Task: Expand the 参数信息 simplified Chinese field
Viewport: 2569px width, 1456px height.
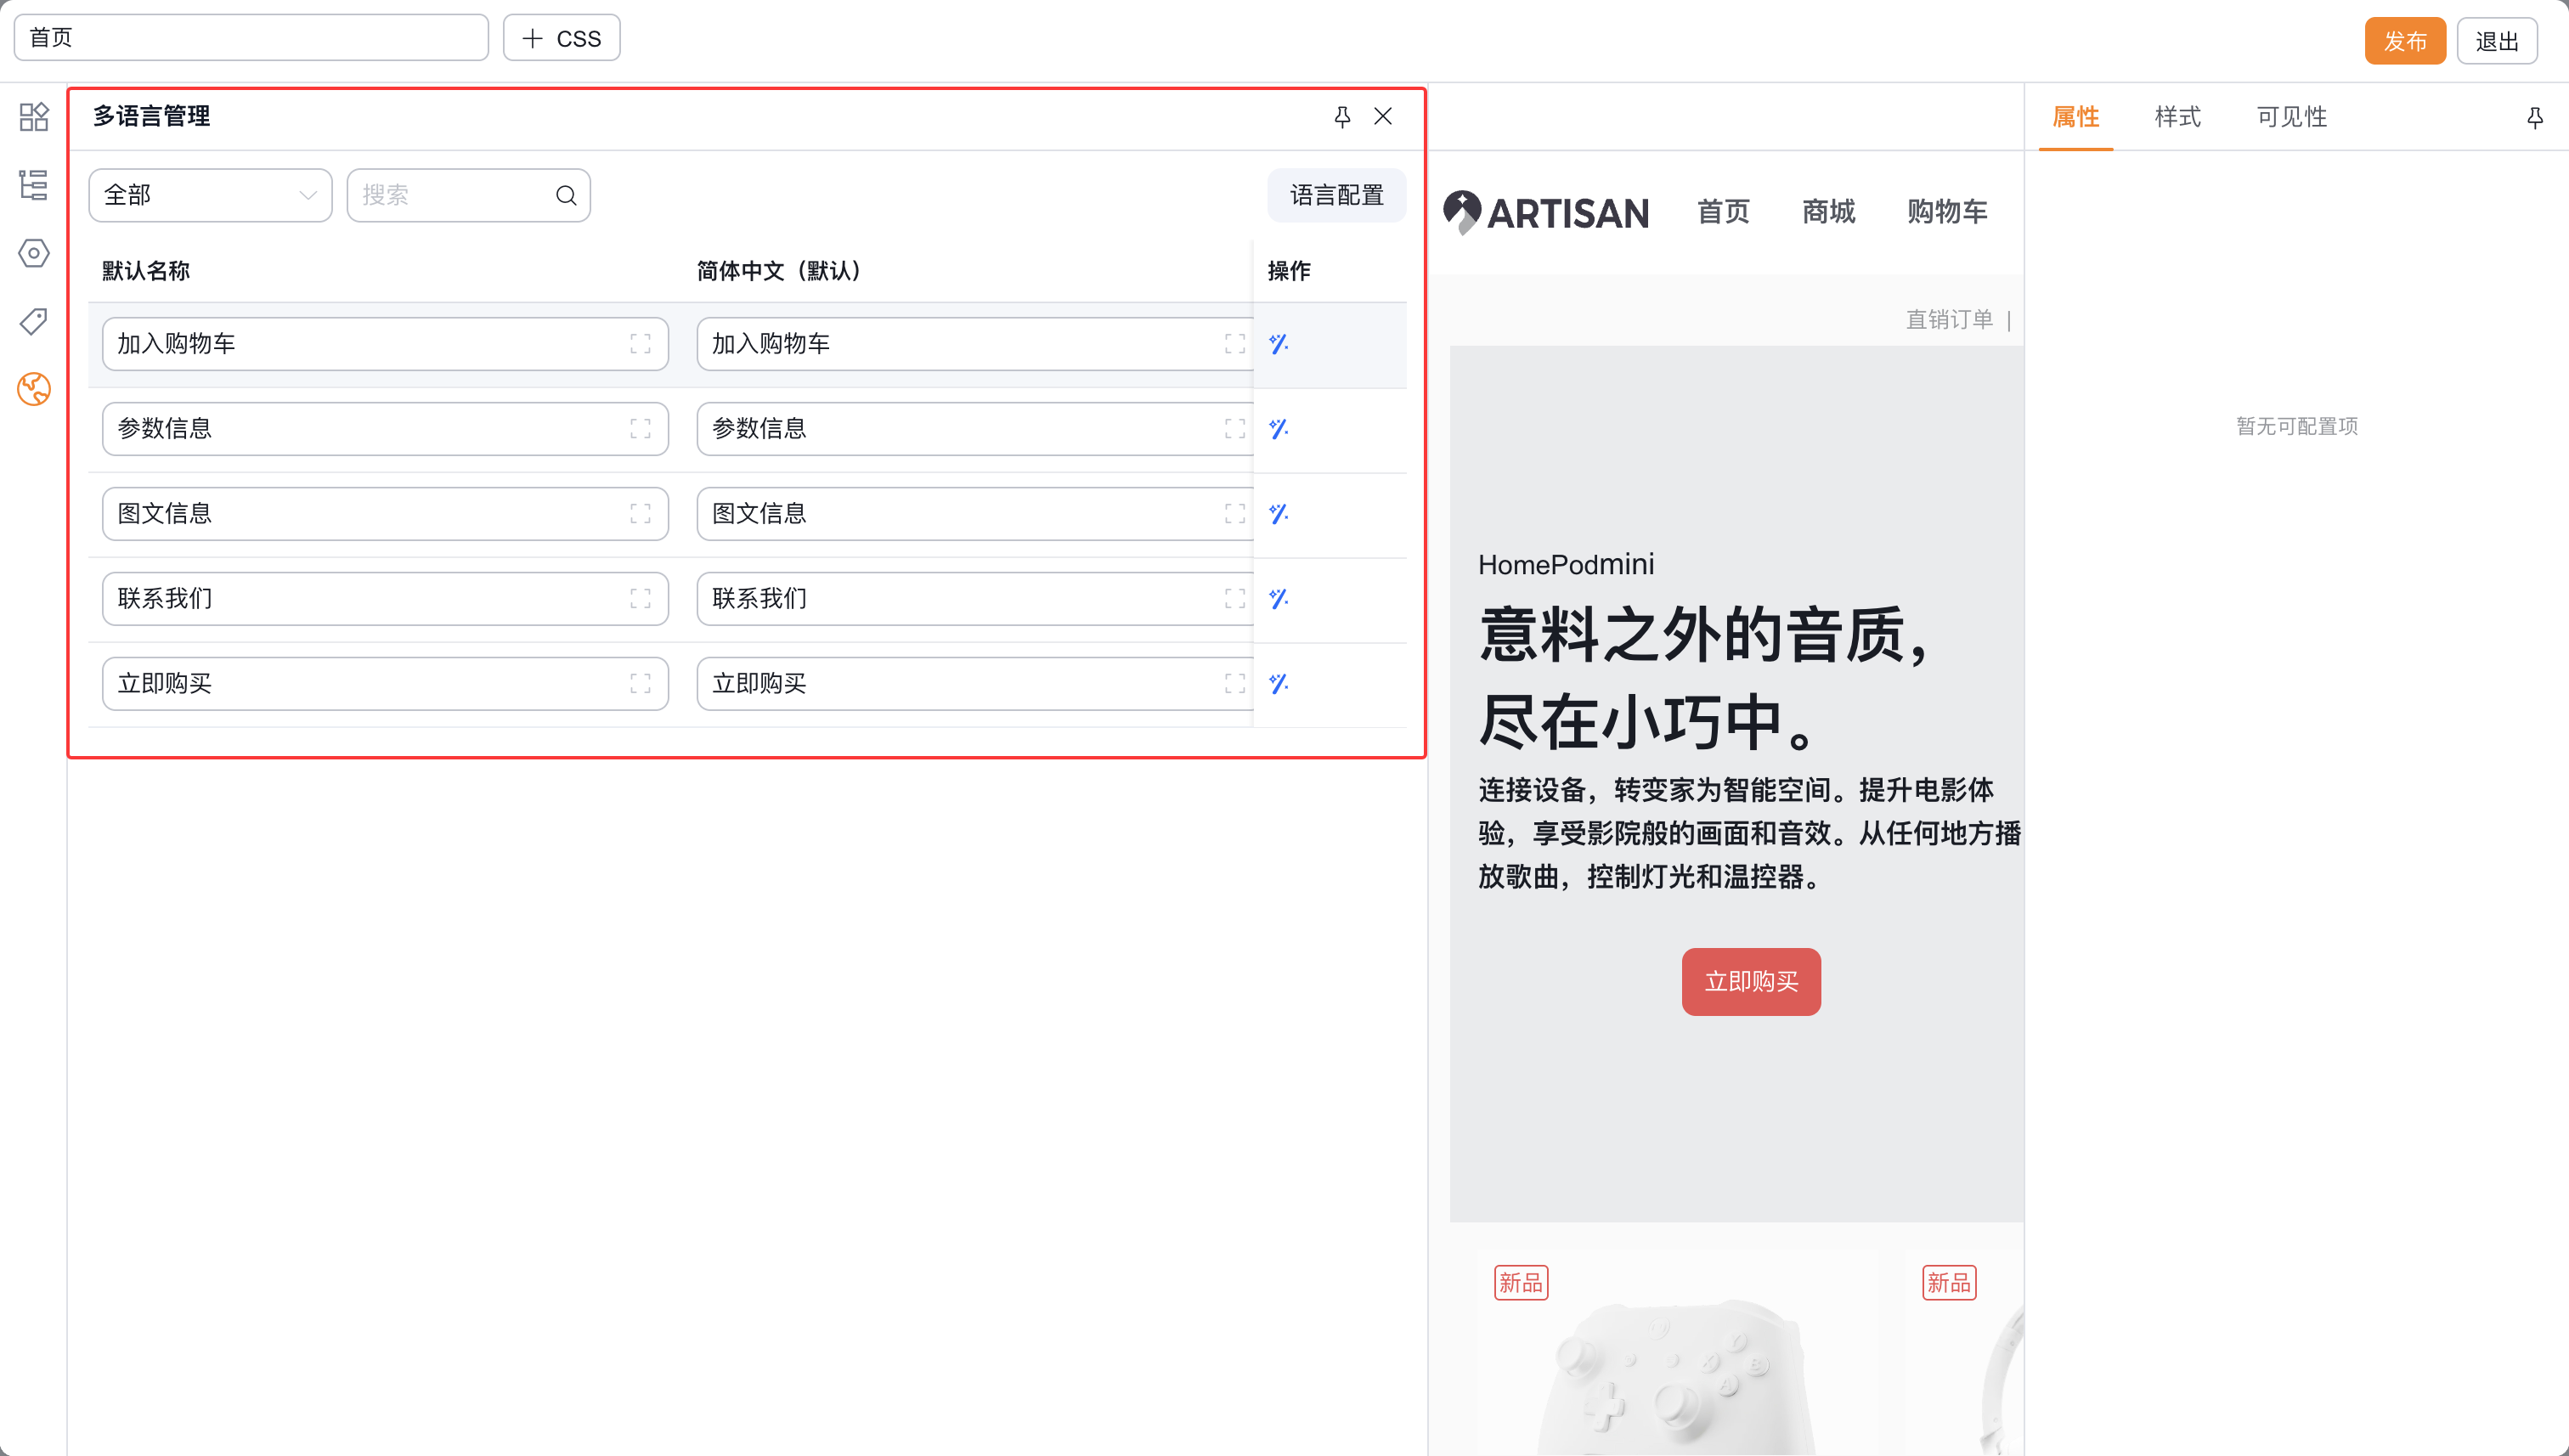Action: point(1235,429)
